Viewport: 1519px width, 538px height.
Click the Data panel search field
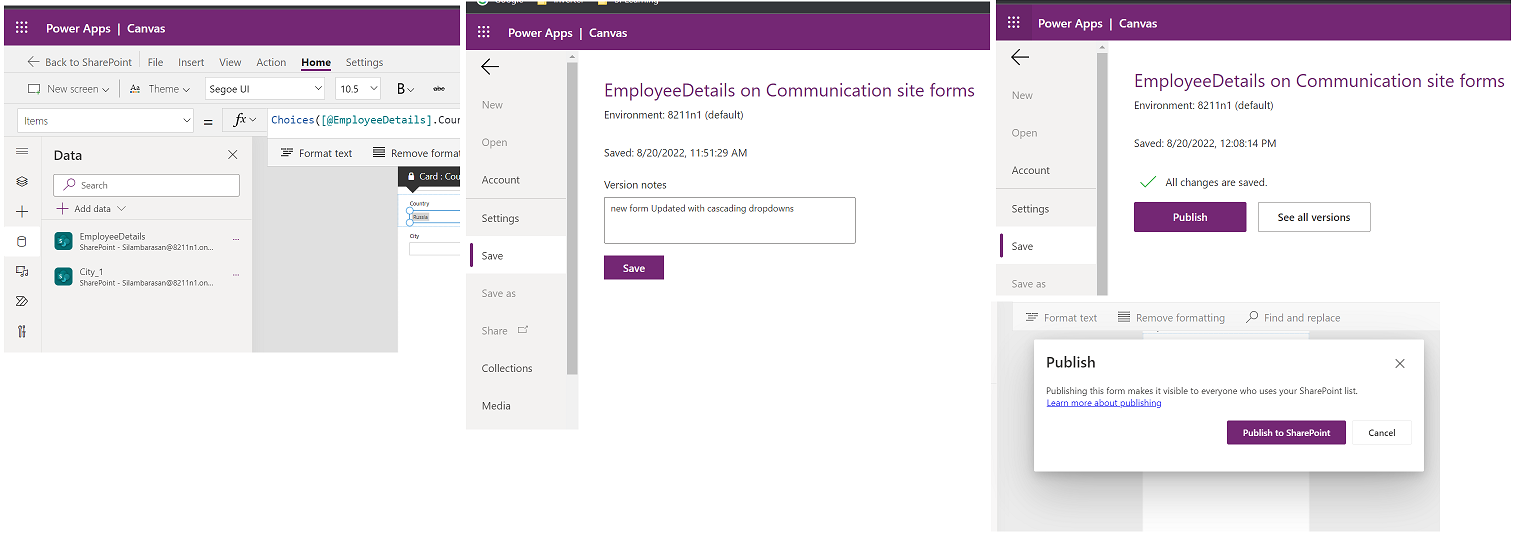pyautogui.click(x=146, y=185)
